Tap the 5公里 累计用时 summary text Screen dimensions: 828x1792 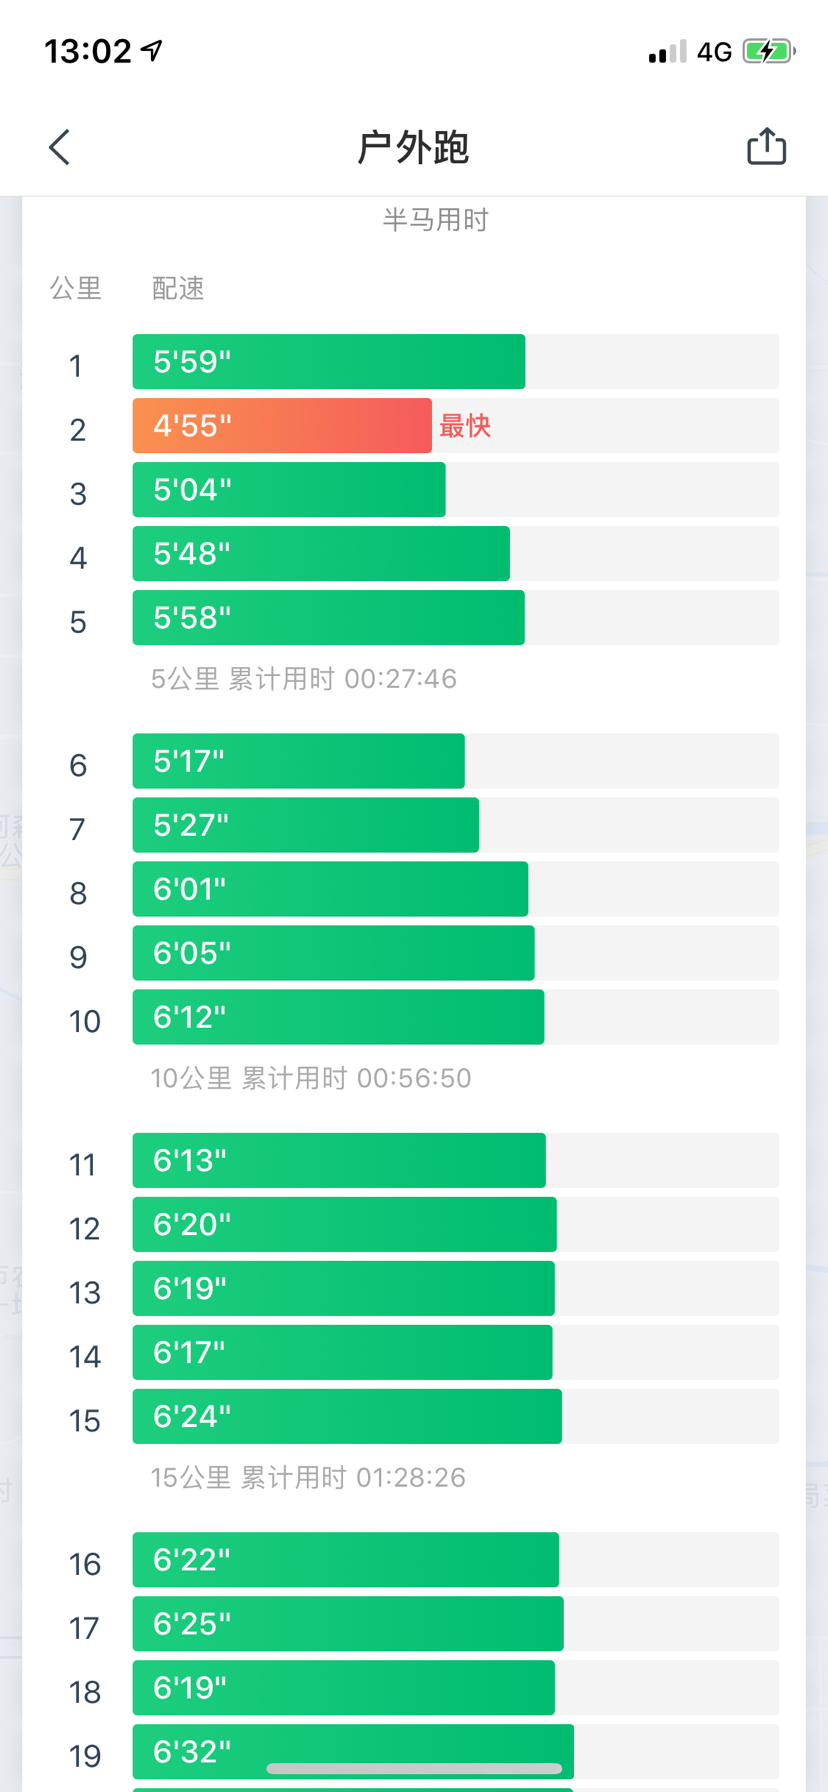tap(303, 679)
